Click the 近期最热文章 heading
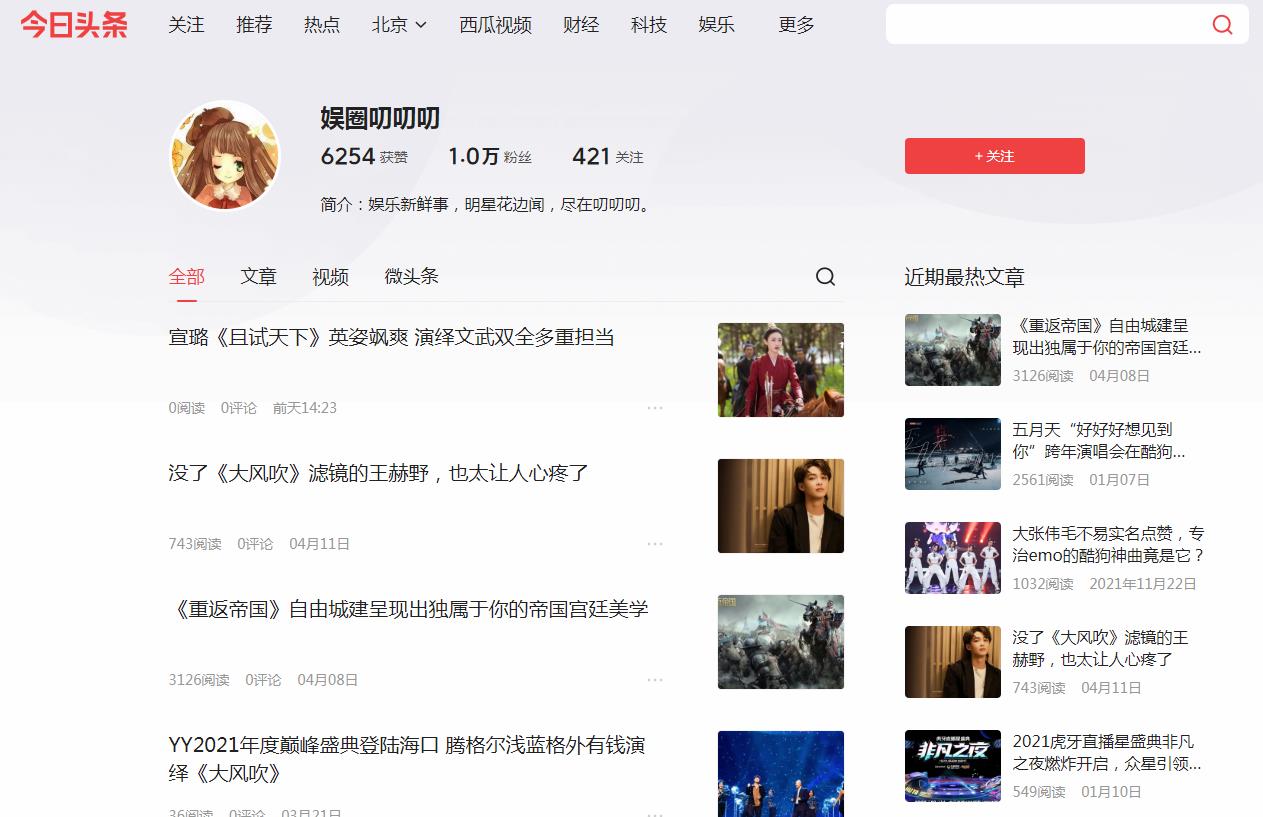The height and width of the screenshot is (817, 1263). pos(965,277)
